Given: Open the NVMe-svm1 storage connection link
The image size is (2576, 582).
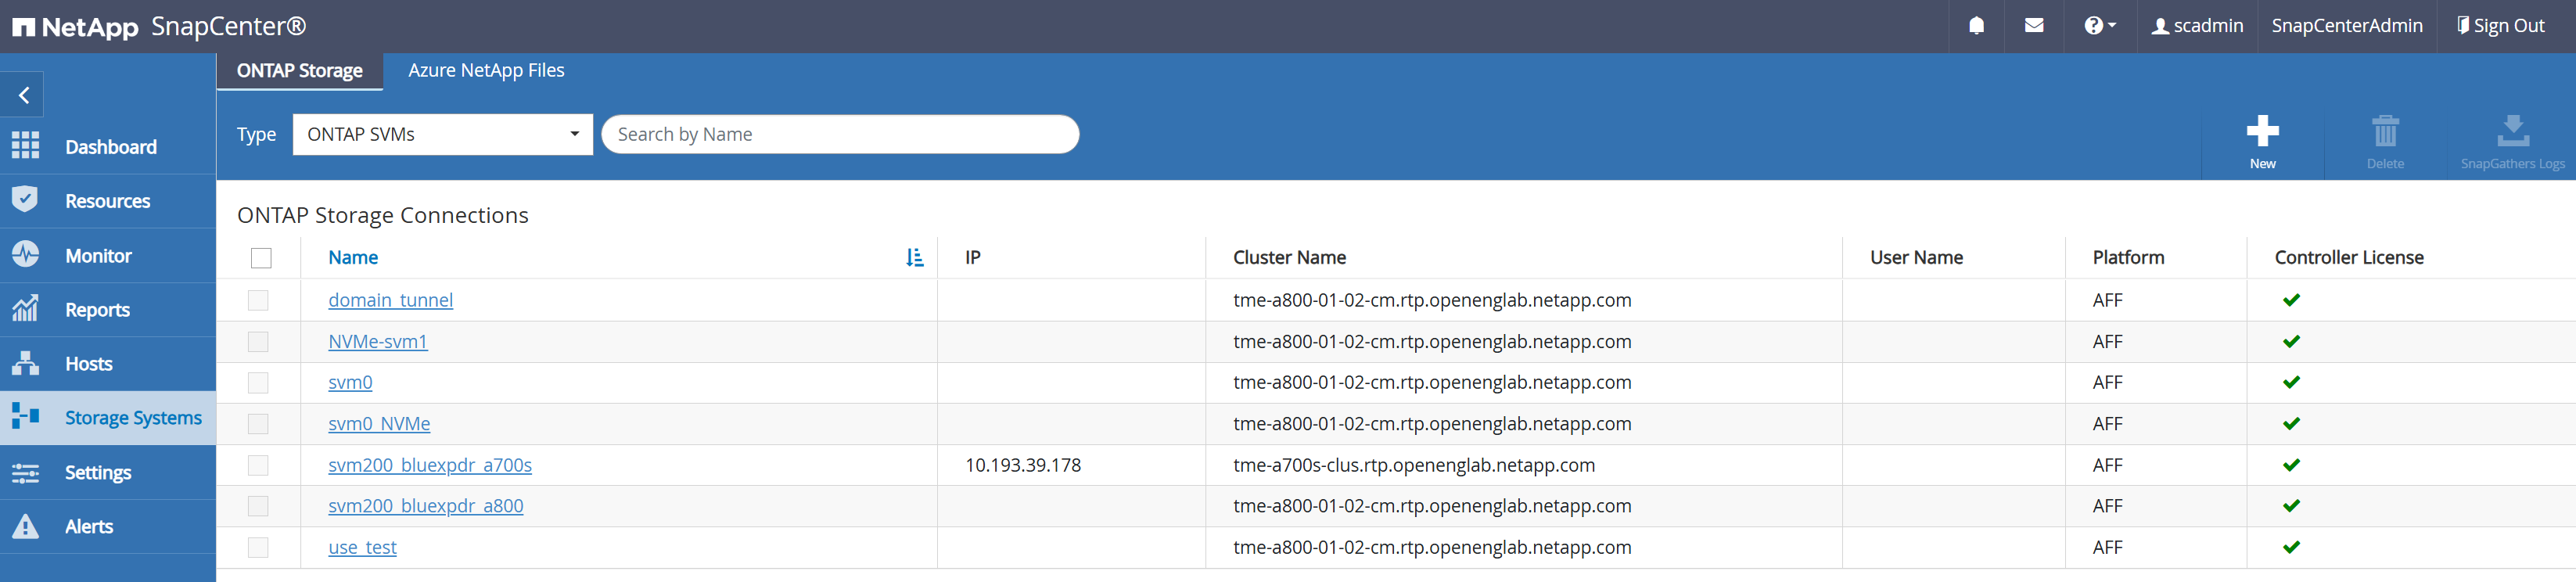Looking at the screenshot, I should click(378, 342).
